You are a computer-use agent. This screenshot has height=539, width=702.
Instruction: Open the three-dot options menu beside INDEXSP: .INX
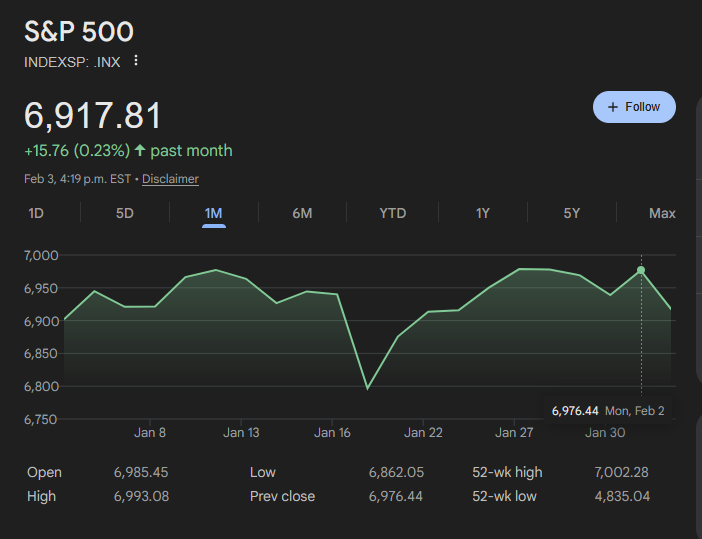click(136, 60)
